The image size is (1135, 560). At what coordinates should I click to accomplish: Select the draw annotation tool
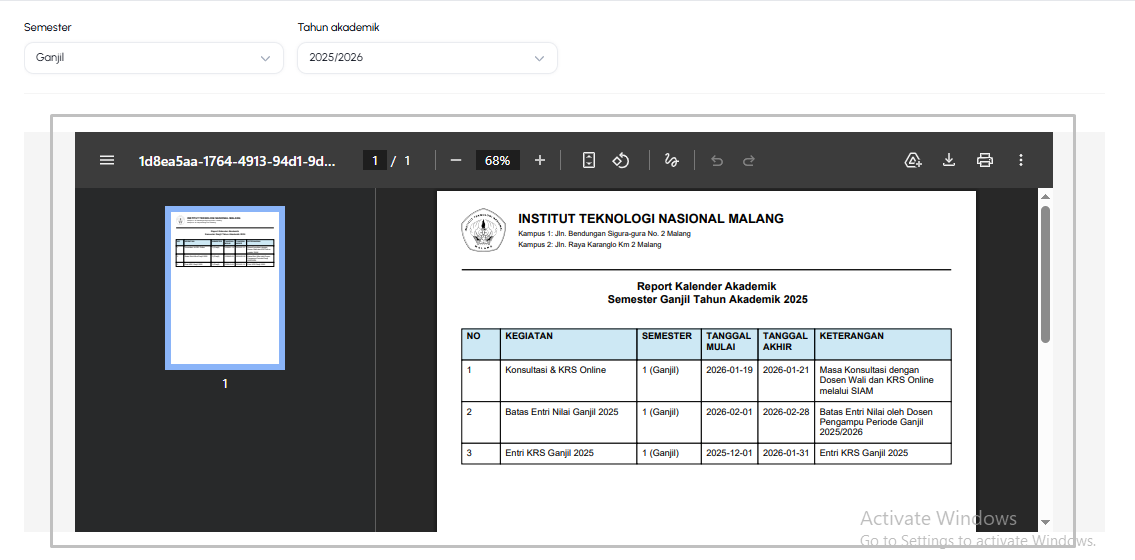[x=671, y=160]
